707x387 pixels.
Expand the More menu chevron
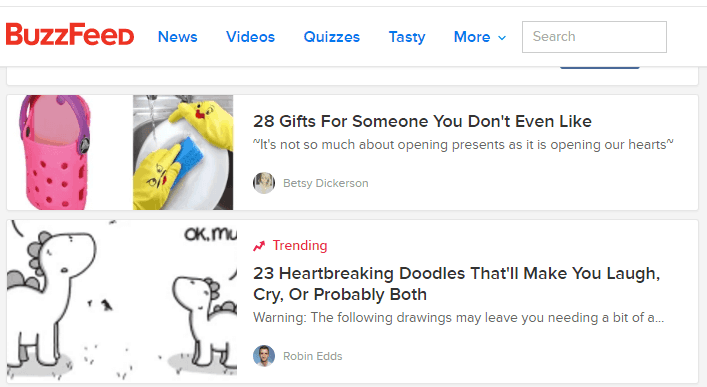click(502, 38)
